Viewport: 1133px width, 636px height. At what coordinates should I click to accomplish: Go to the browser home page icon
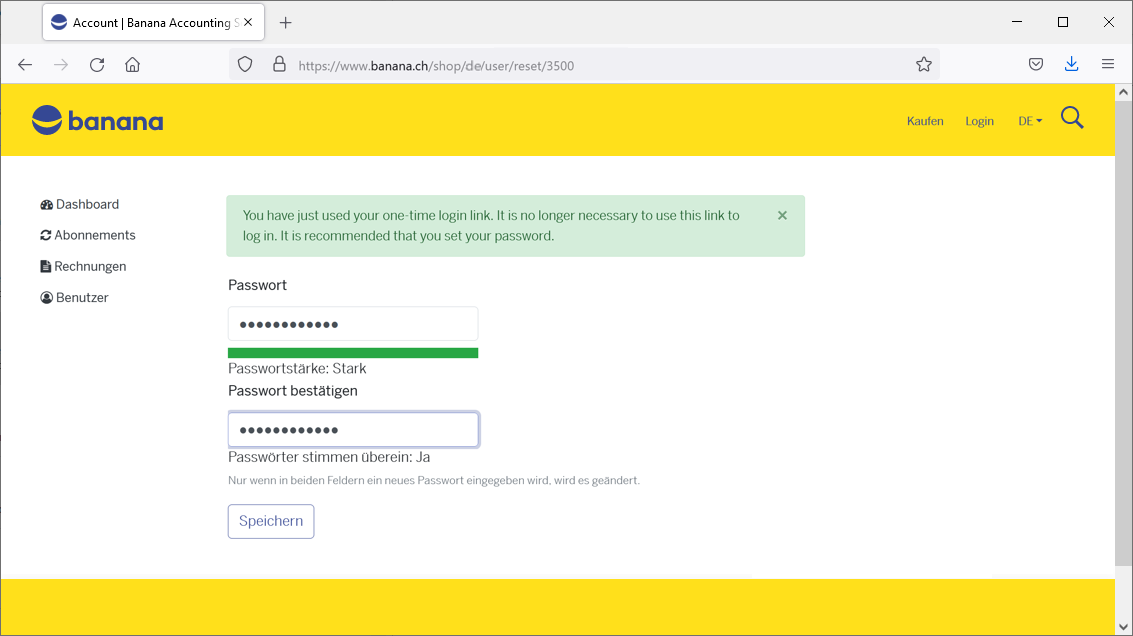tap(132, 65)
